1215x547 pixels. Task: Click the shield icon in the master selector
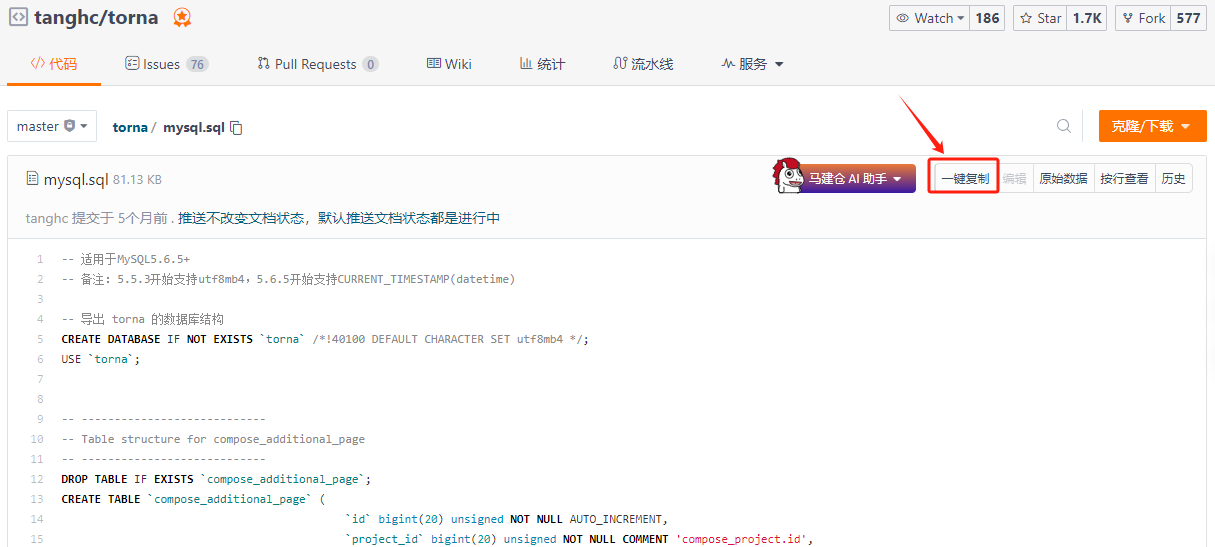coord(69,127)
